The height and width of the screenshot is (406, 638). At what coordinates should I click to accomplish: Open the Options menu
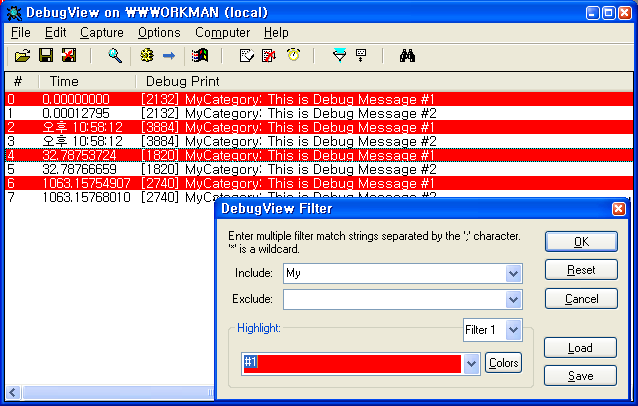[159, 33]
